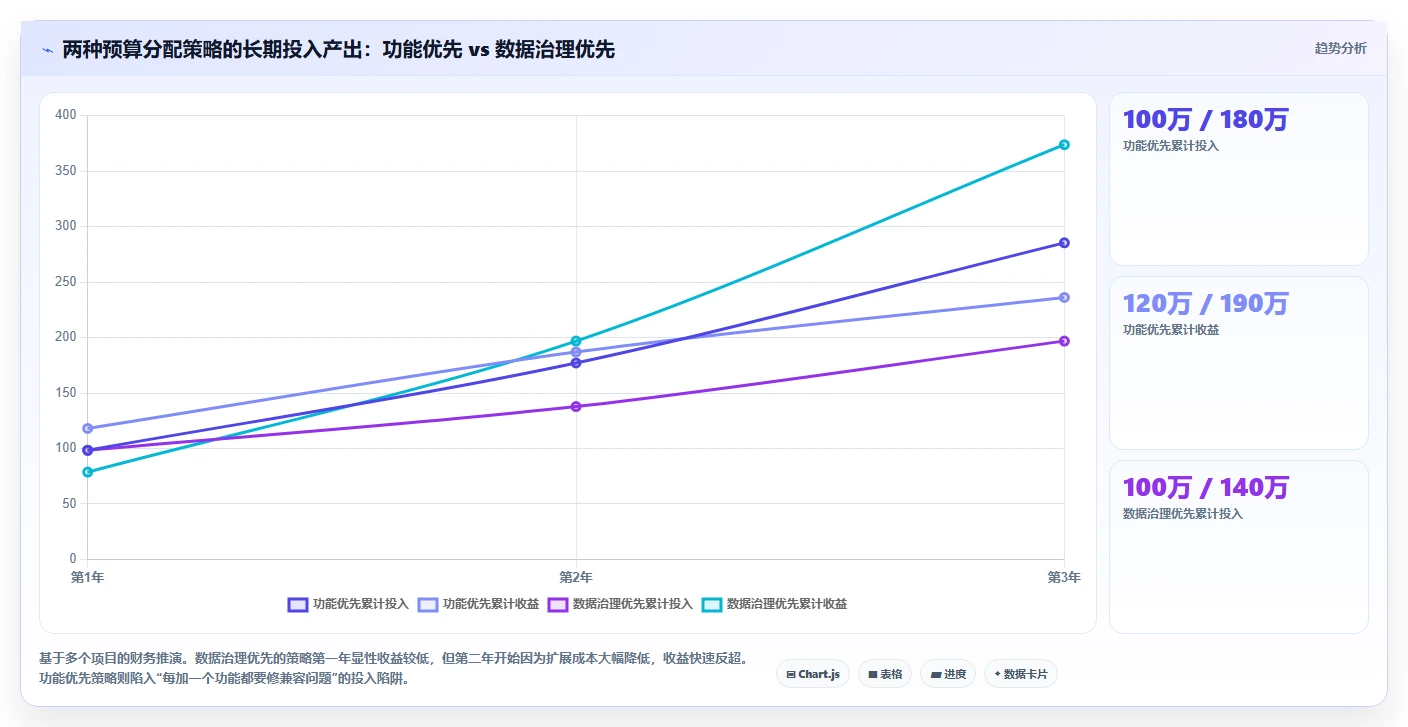Viewport: 1408px width, 727px height.
Task: Click the 350 y-axis label
Action: pos(66,171)
